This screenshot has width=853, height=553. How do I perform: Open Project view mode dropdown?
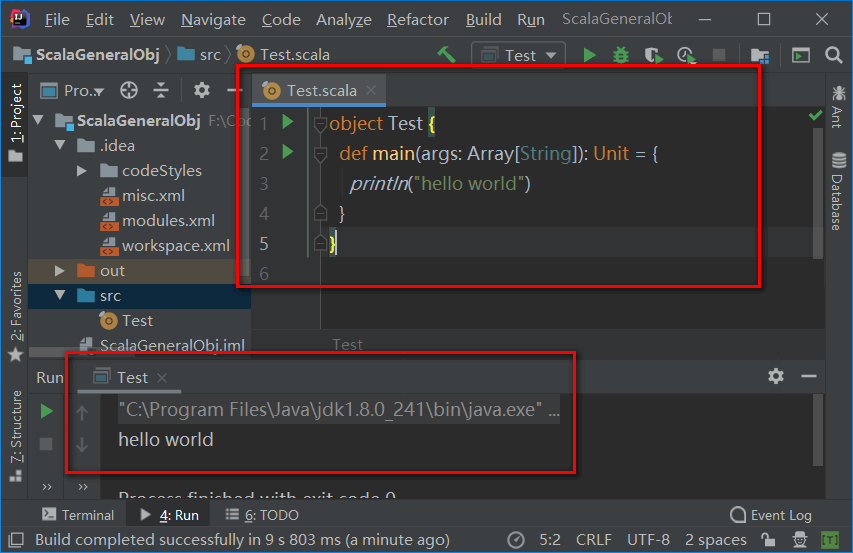tap(72, 90)
